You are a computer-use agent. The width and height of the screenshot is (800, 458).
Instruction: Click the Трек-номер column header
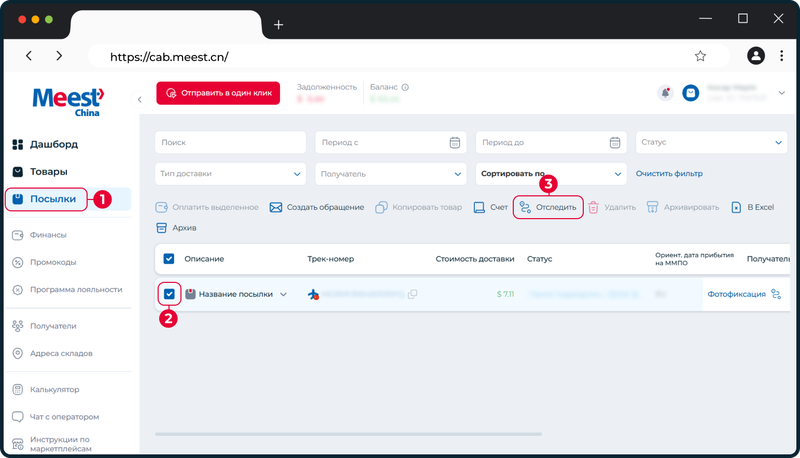[x=331, y=259]
